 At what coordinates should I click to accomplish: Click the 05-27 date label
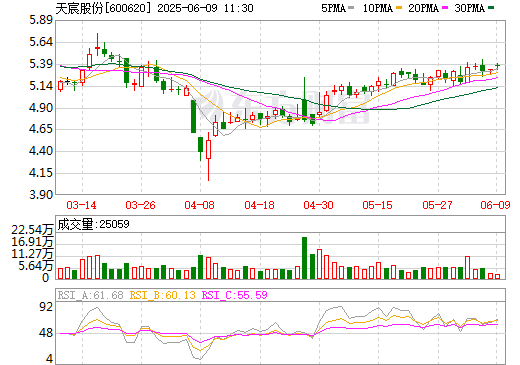pos(437,205)
